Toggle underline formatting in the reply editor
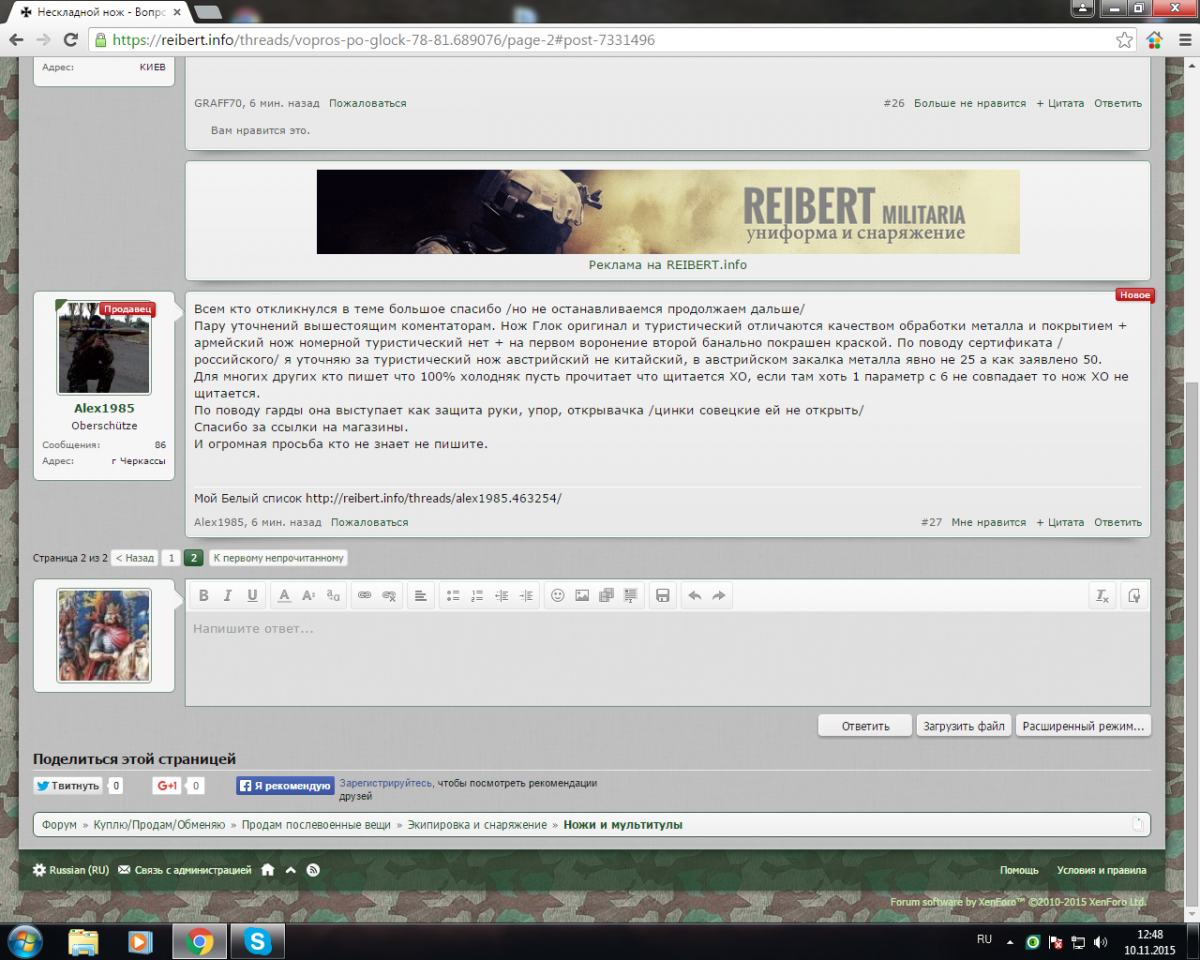1200x960 pixels. click(252, 596)
